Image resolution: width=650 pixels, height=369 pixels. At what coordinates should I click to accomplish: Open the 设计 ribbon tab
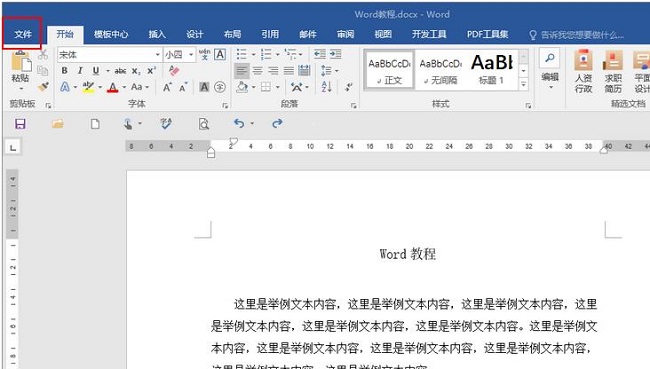pos(194,34)
